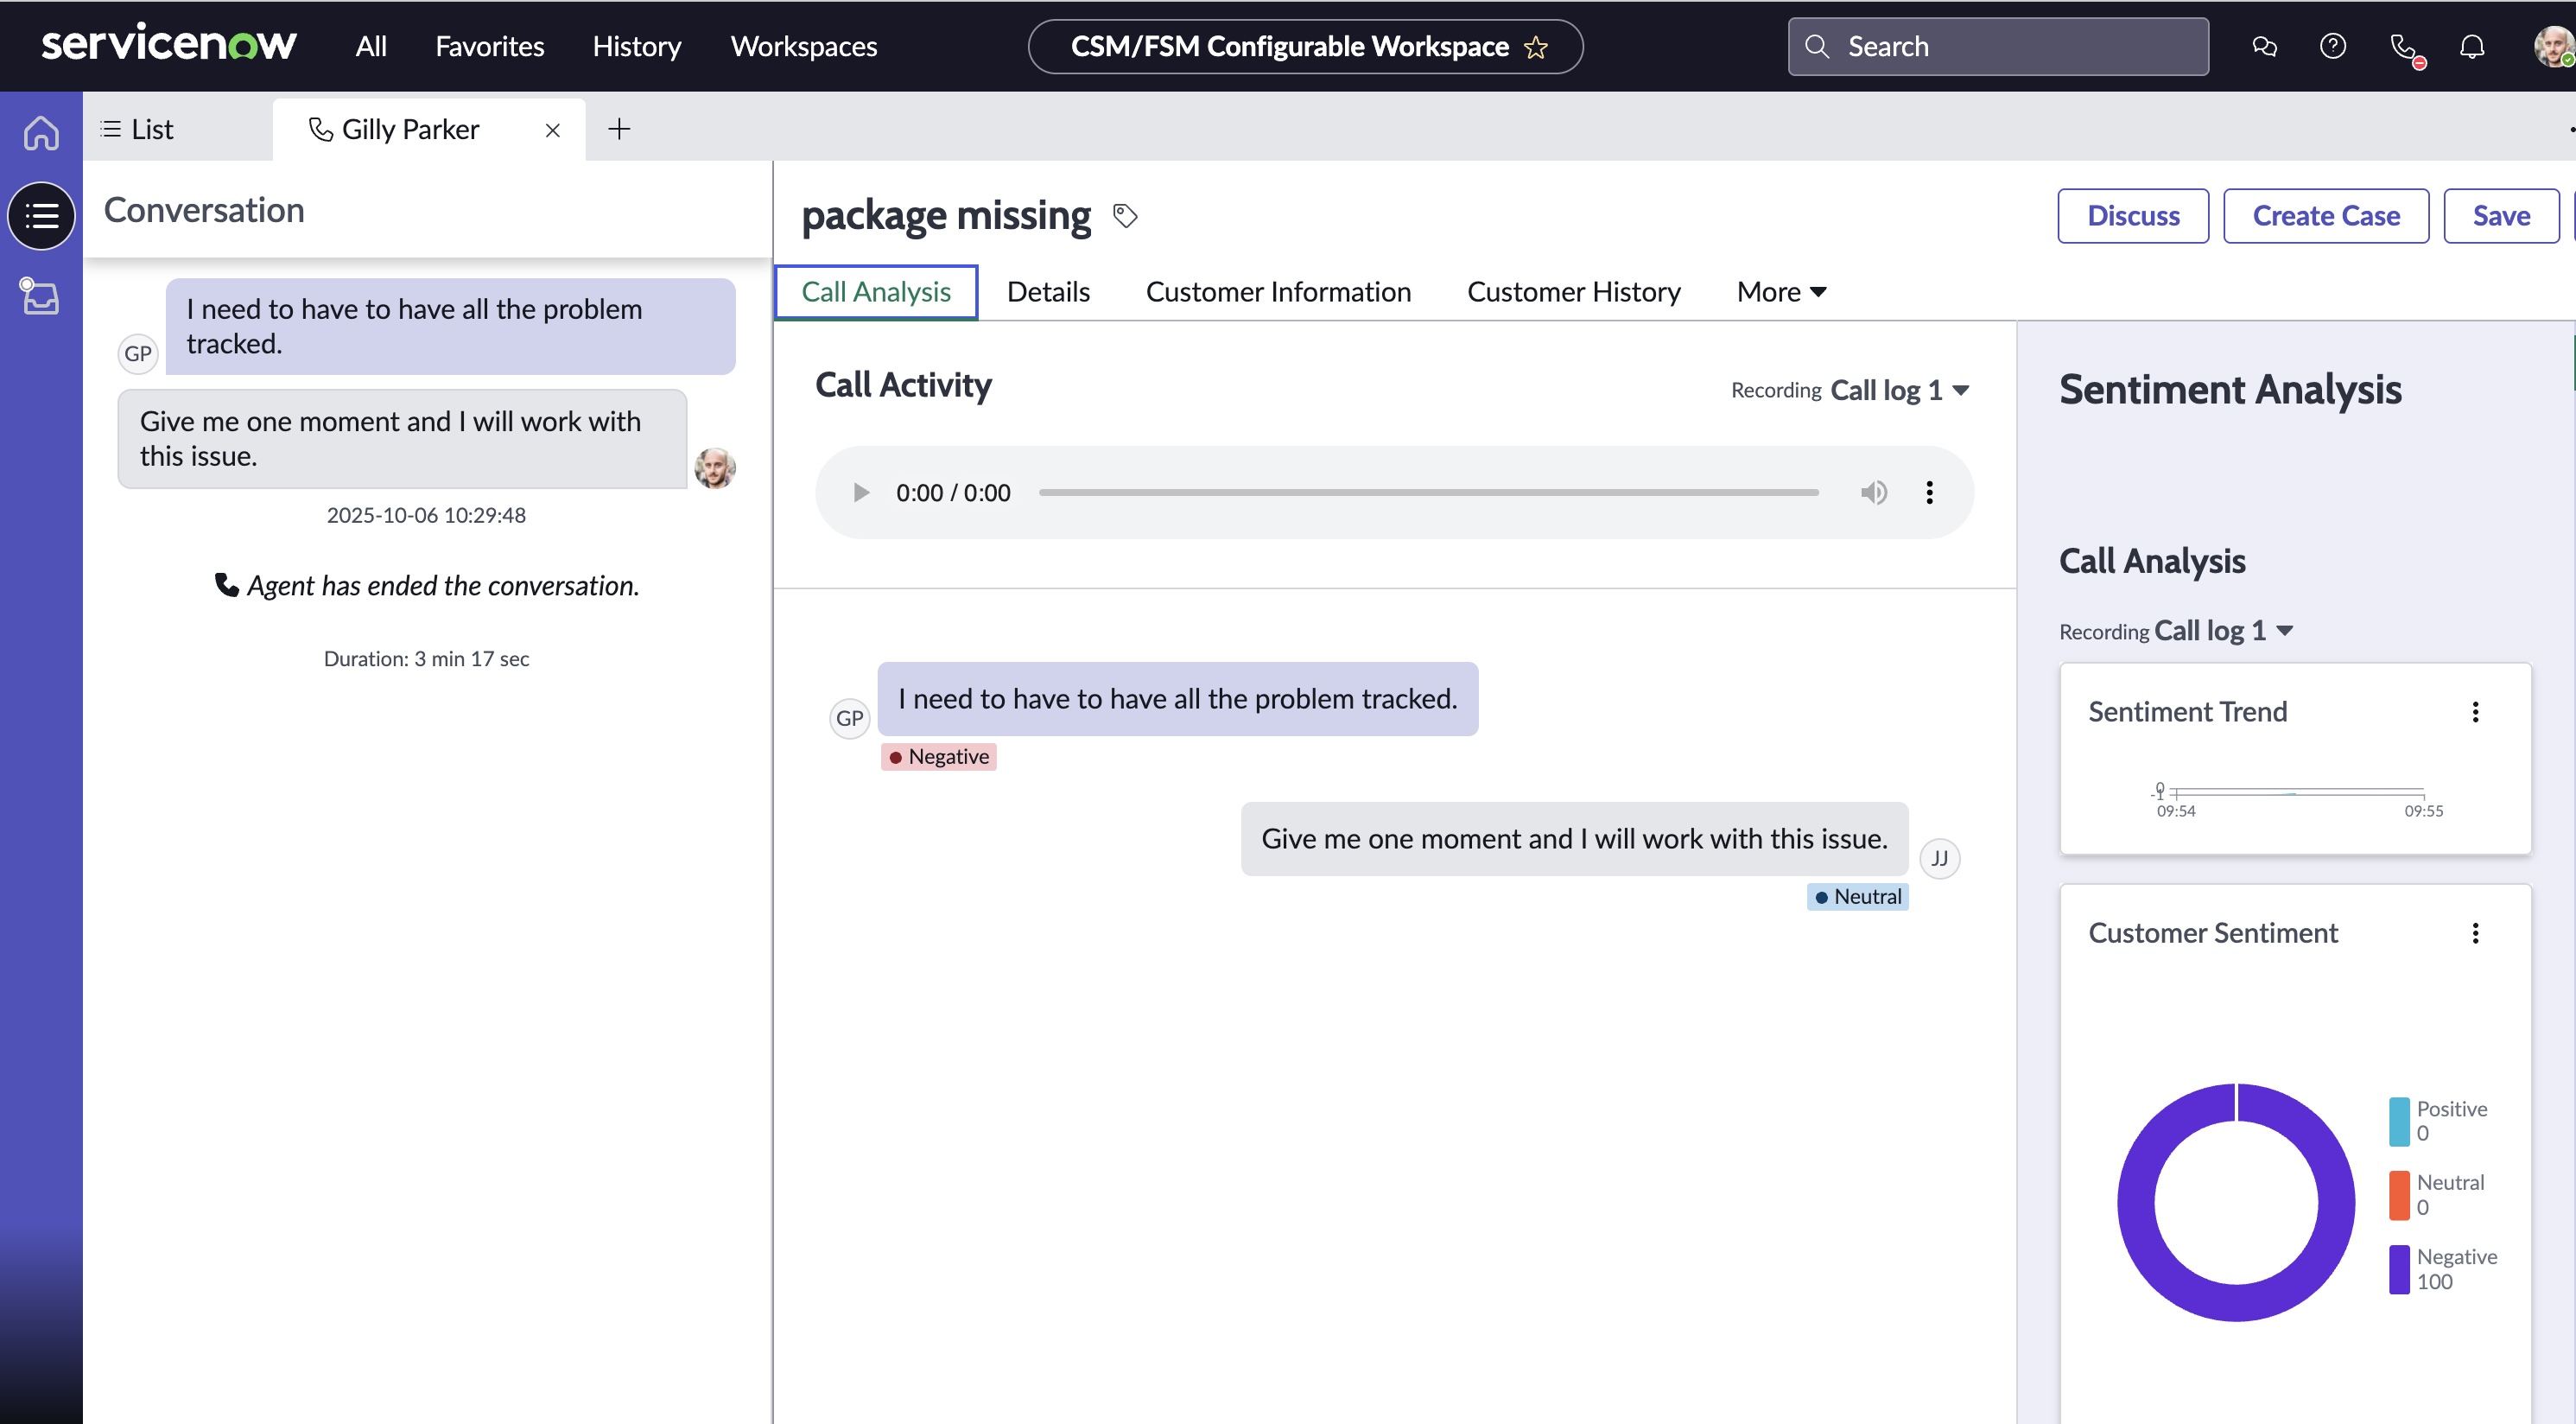Click the GP avatar in Call Activity transcript
This screenshot has width=2576, height=1424.
849,718
